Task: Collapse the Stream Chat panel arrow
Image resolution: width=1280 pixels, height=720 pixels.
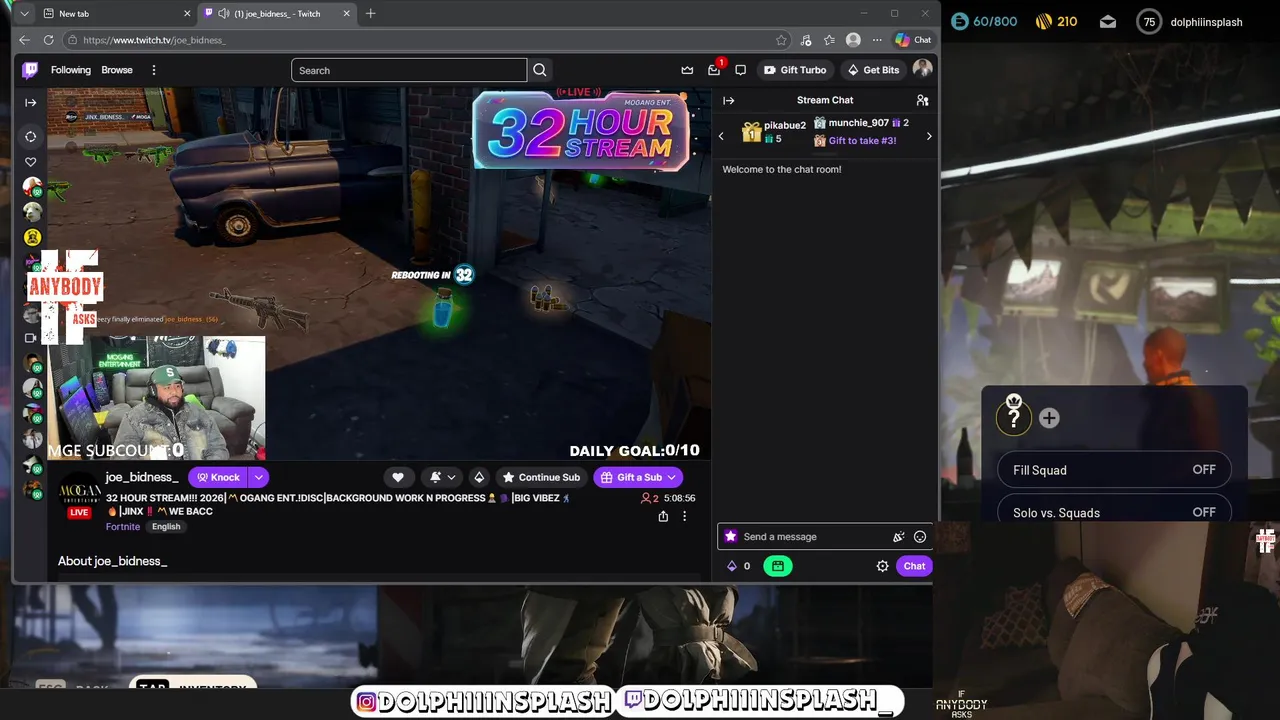Action: pyautogui.click(x=729, y=100)
